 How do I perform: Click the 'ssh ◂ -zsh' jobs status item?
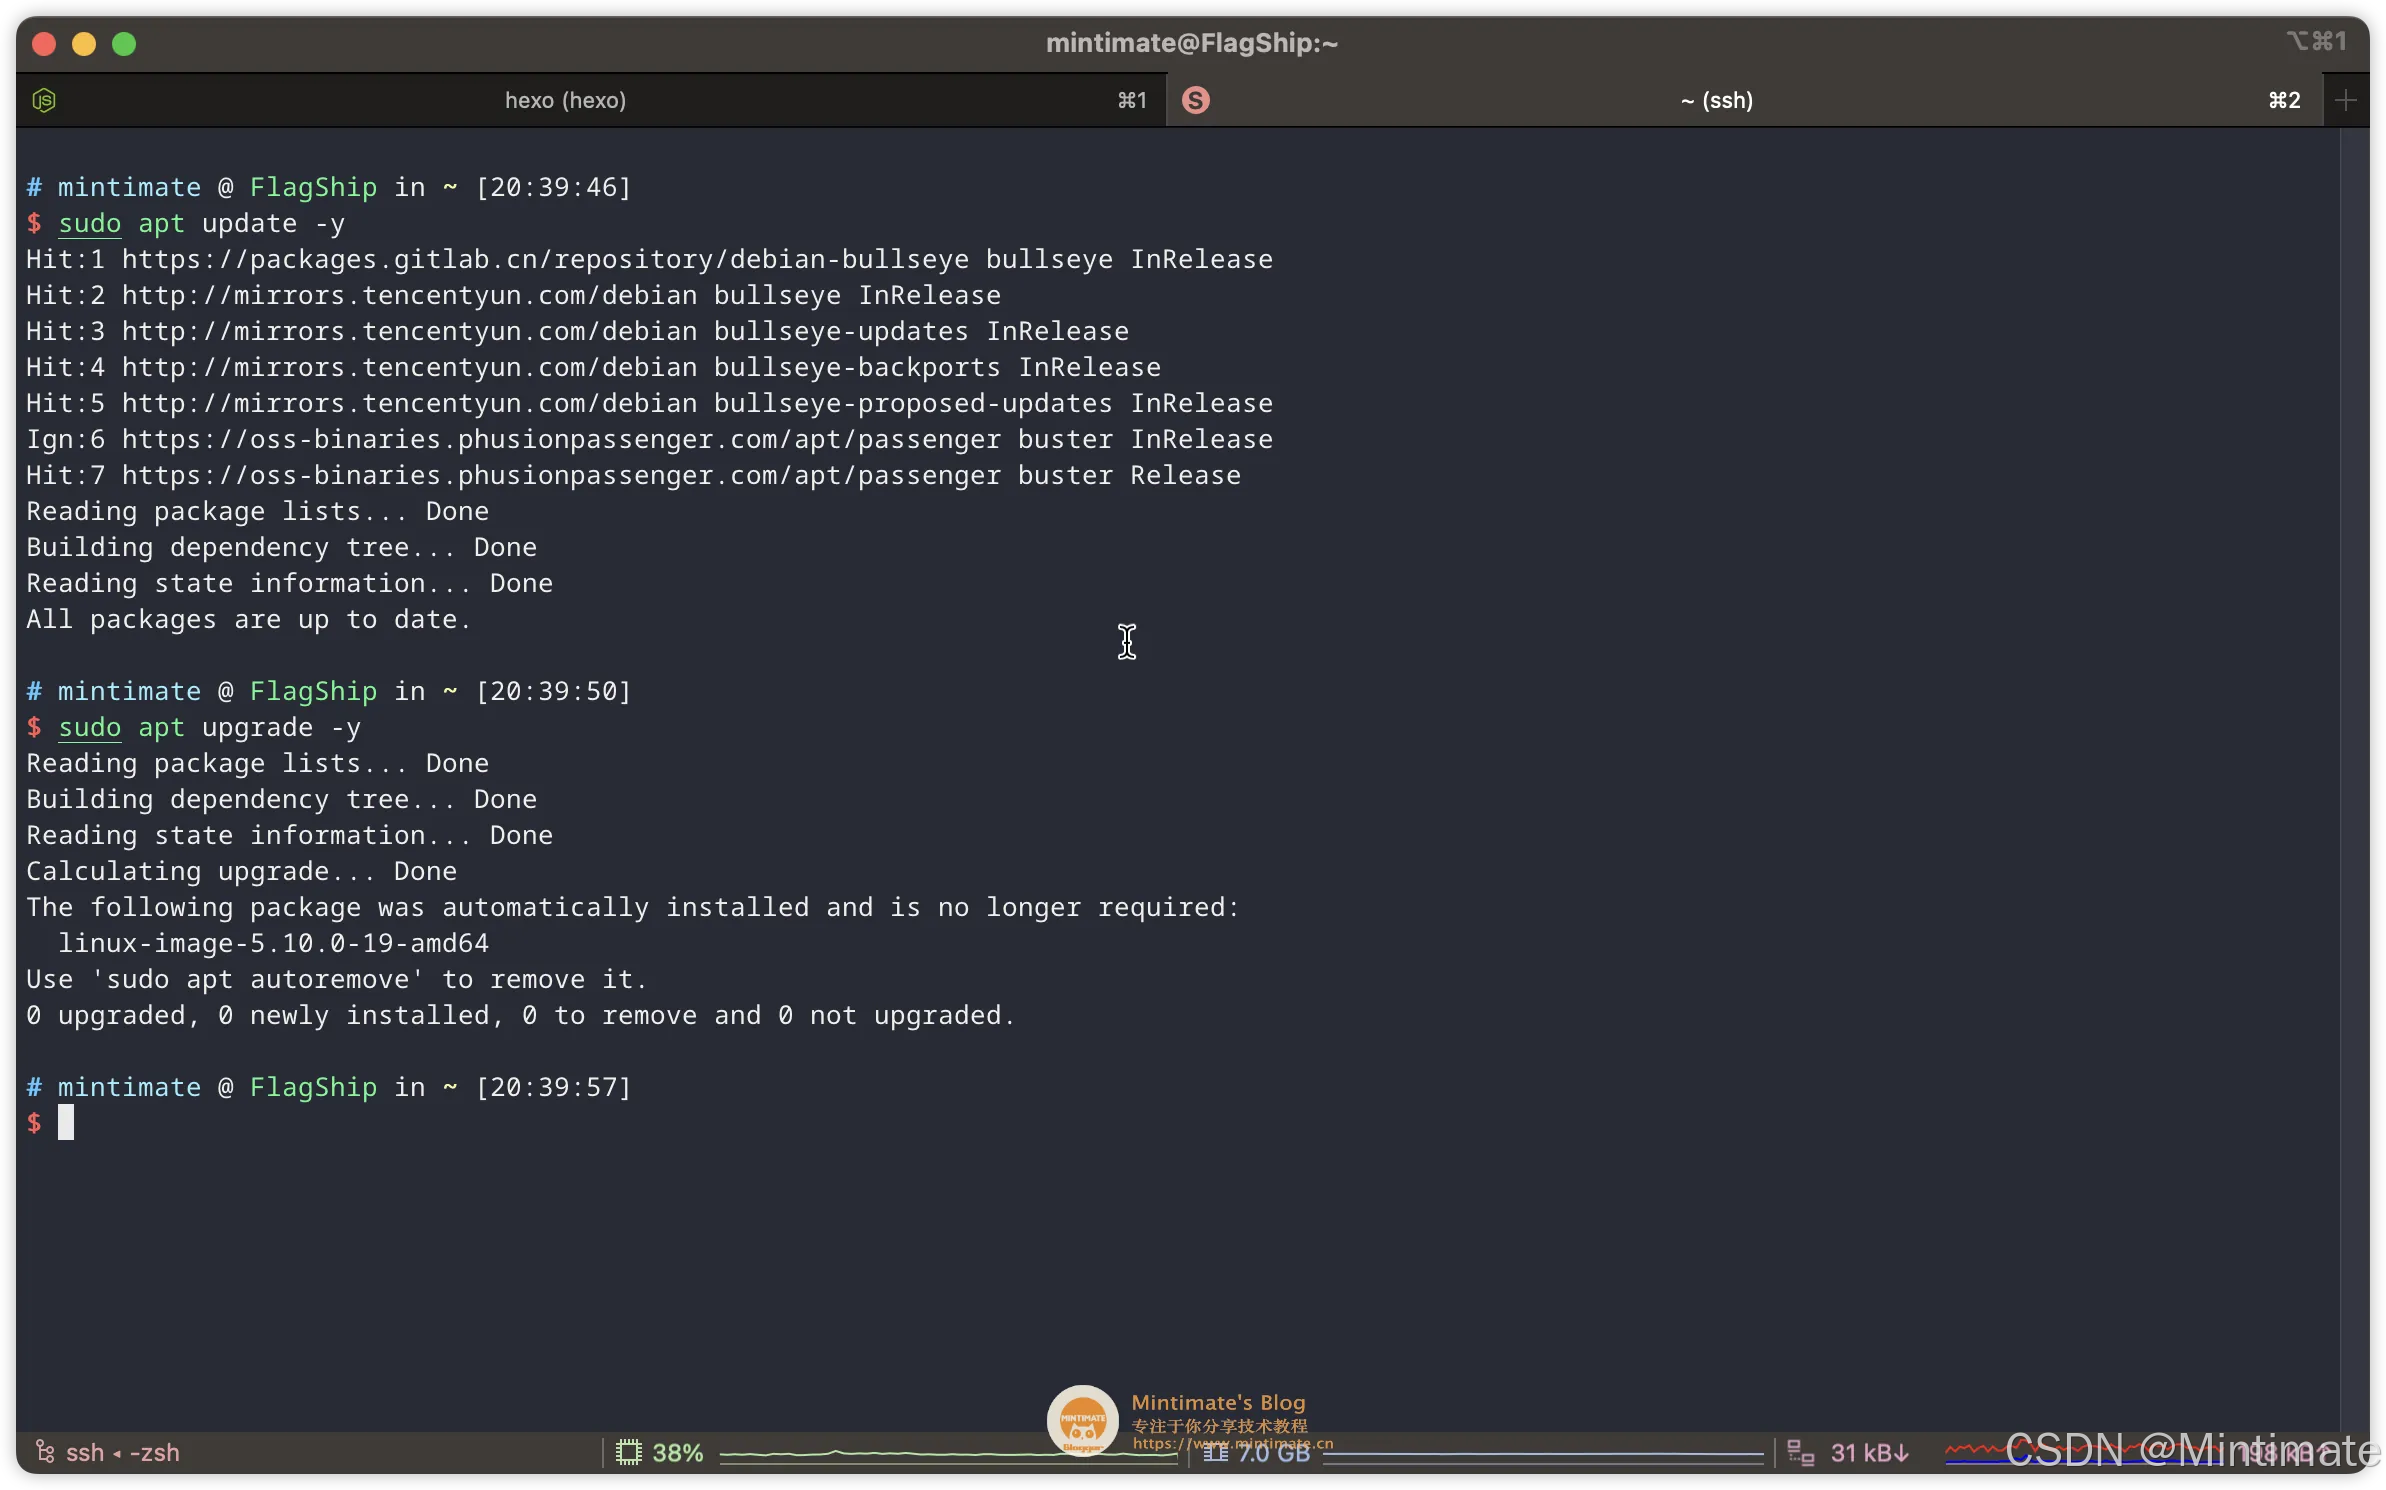[122, 1452]
